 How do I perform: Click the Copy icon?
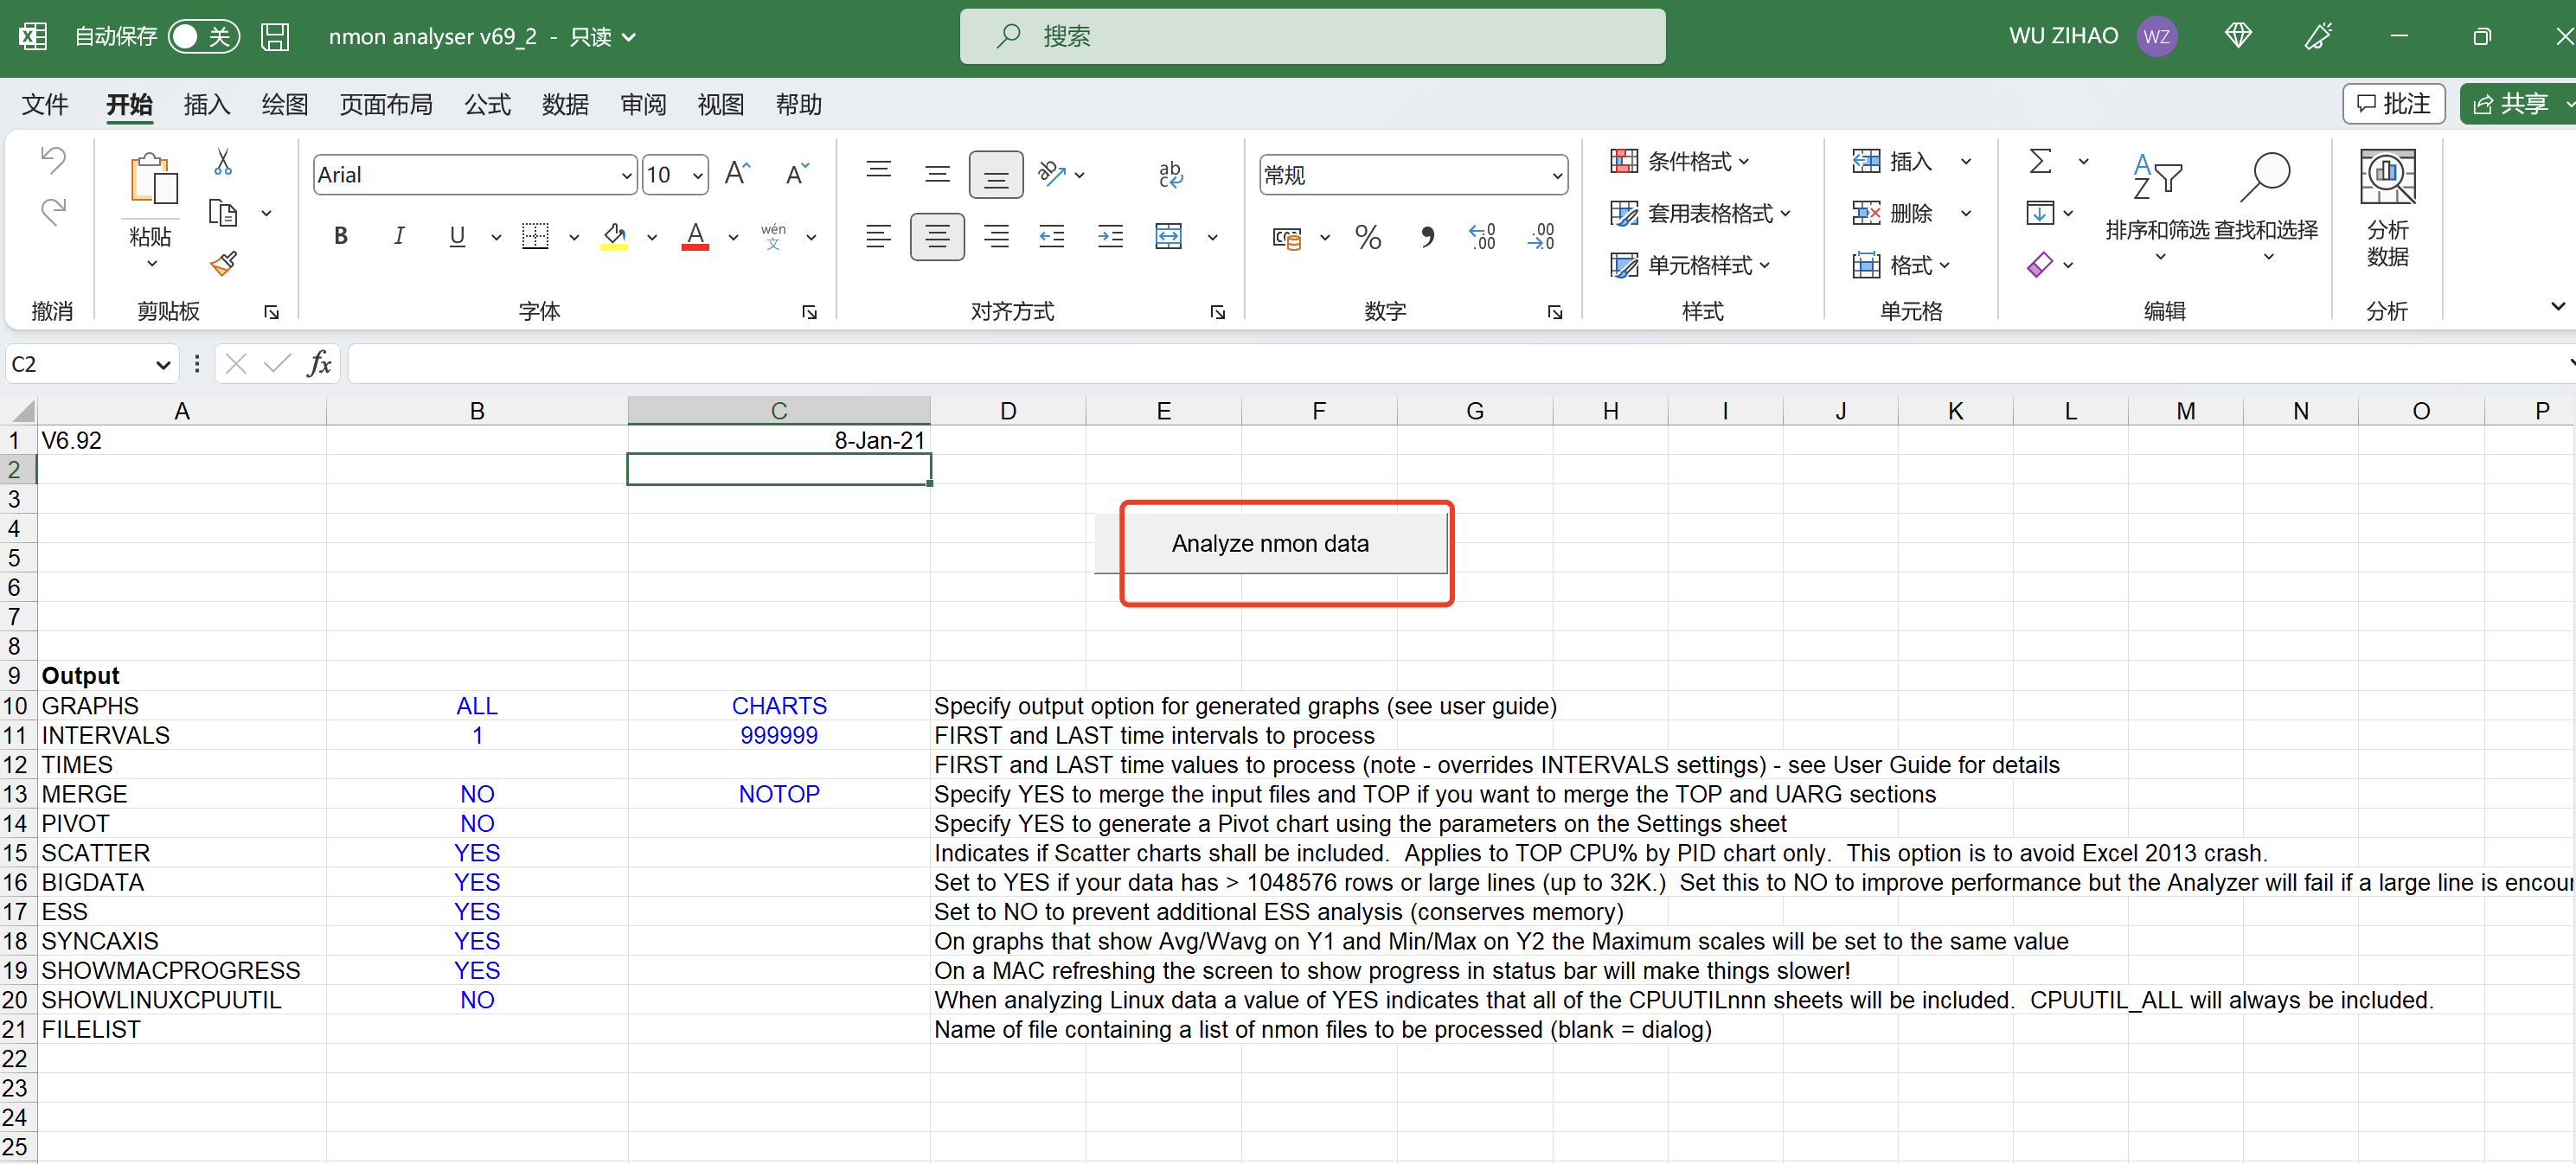click(x=223, y=213)
